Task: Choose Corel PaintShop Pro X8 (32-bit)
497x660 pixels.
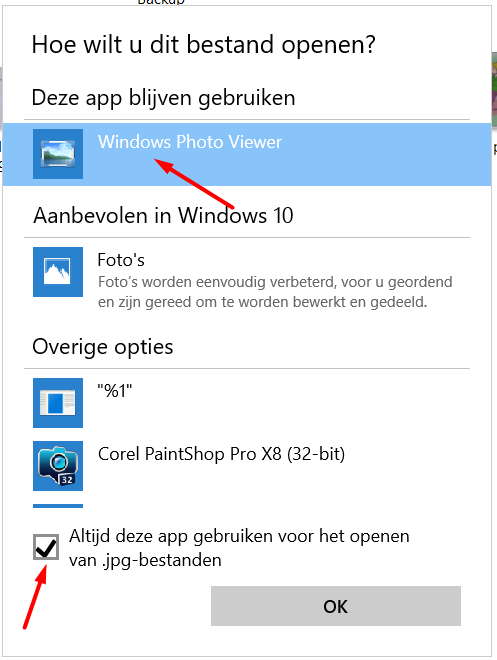Action: pyautogui.click(x=221, y=454)
